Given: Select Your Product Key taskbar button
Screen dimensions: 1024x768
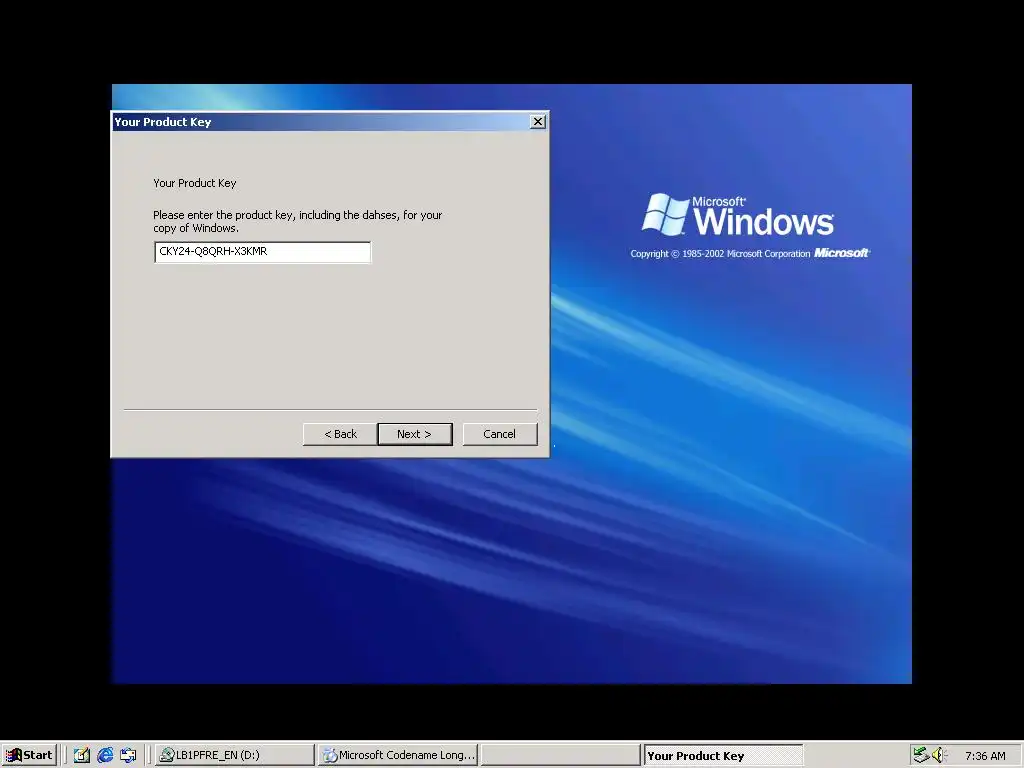Looking at the screenshot, I should (723, 756).
